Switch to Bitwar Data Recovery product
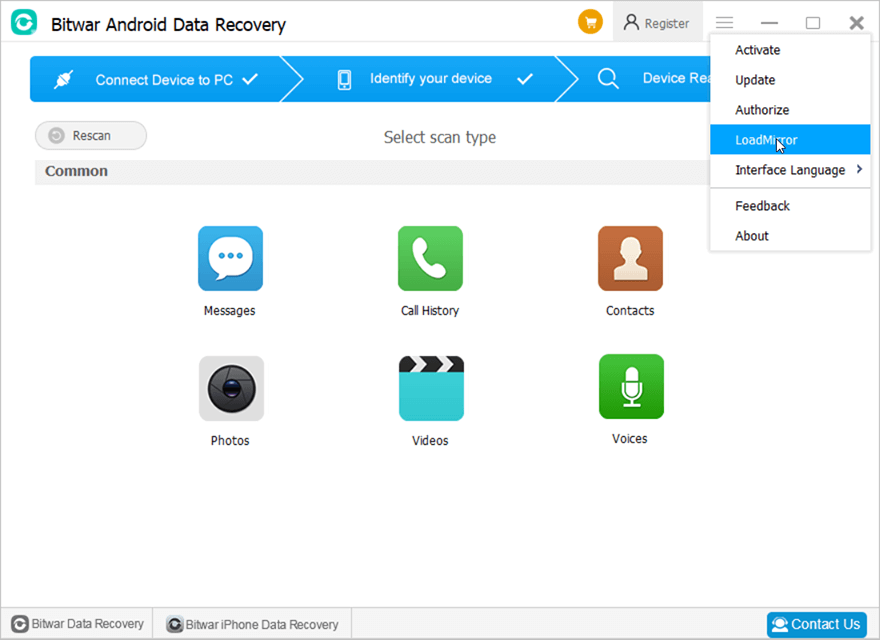Viewport: 880px width, 640px height. [77, 624]
